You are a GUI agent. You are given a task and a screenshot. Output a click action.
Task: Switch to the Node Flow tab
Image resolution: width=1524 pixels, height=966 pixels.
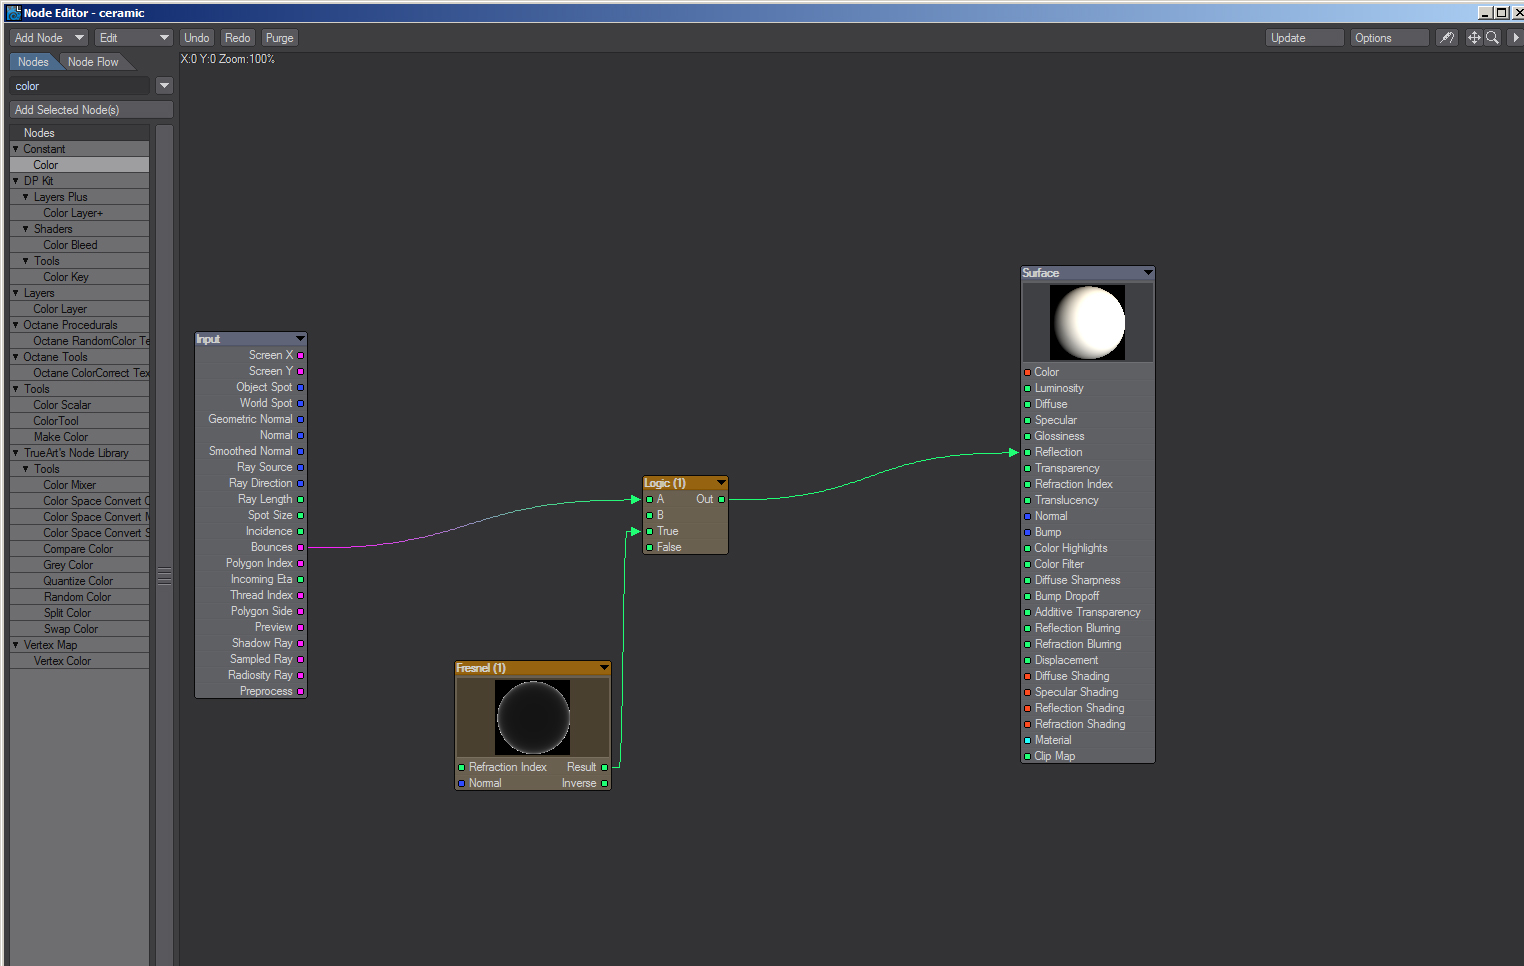pos(93,62)
